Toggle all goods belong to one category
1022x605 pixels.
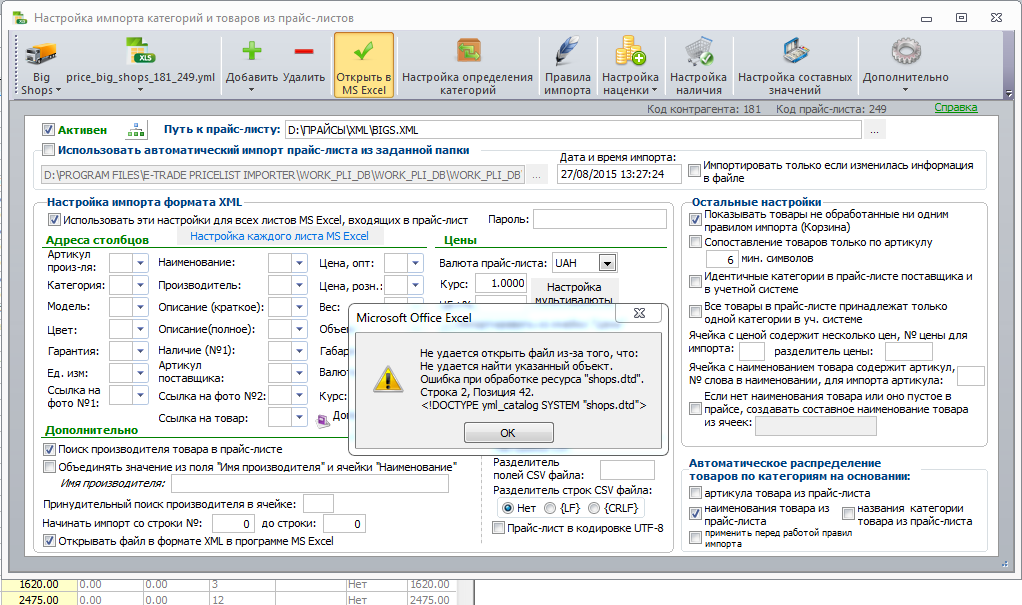click(x=695, y=312)
